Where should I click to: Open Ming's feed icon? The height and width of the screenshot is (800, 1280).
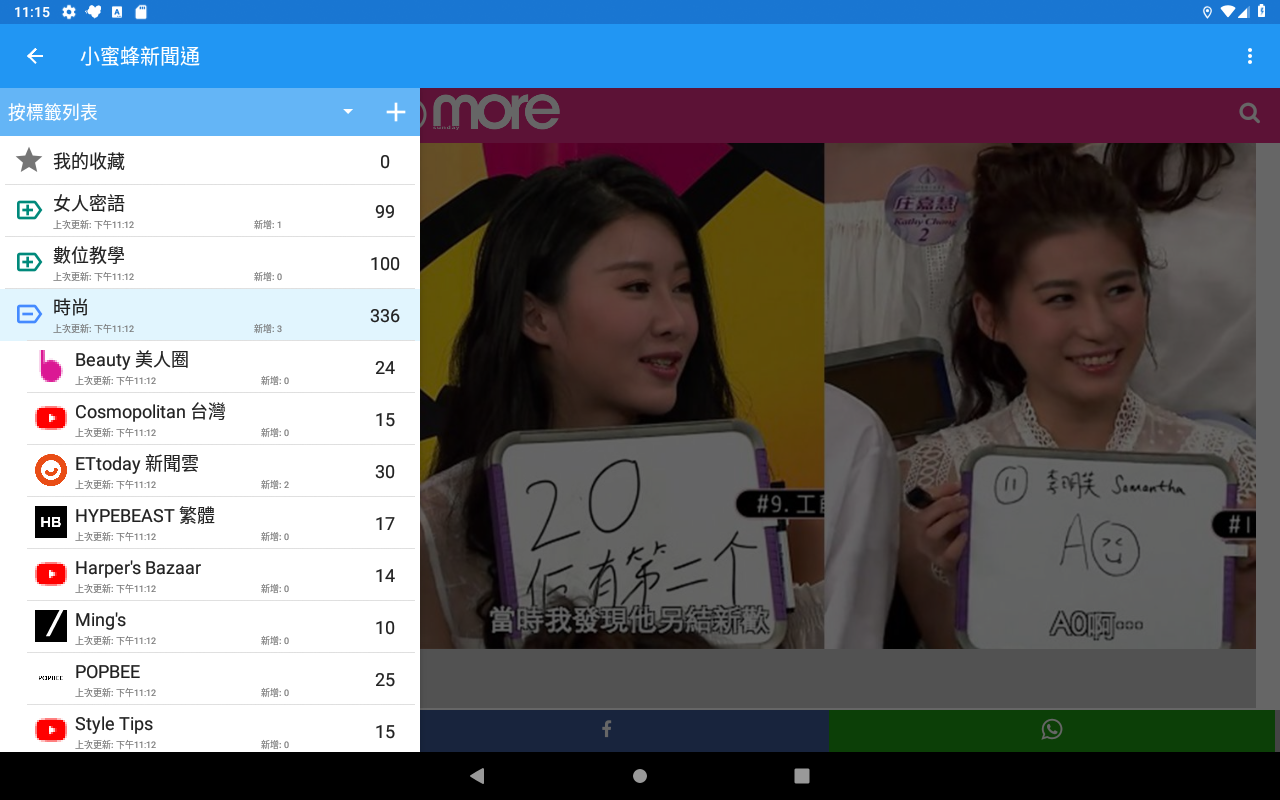pyautogui.click(x=51, y=626)
